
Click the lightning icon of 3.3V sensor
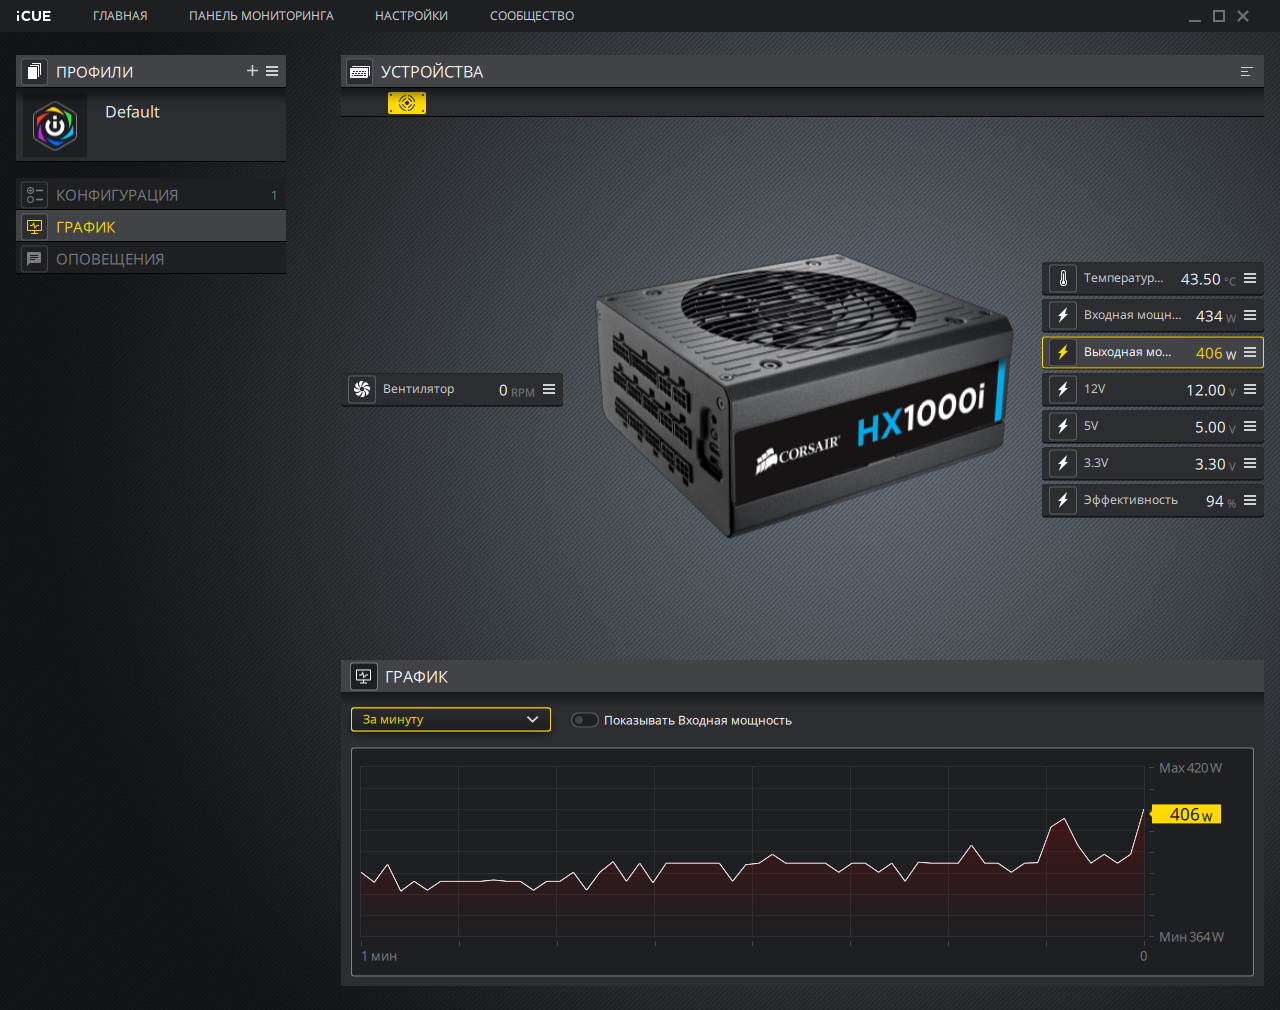[x=1063, y=463]
